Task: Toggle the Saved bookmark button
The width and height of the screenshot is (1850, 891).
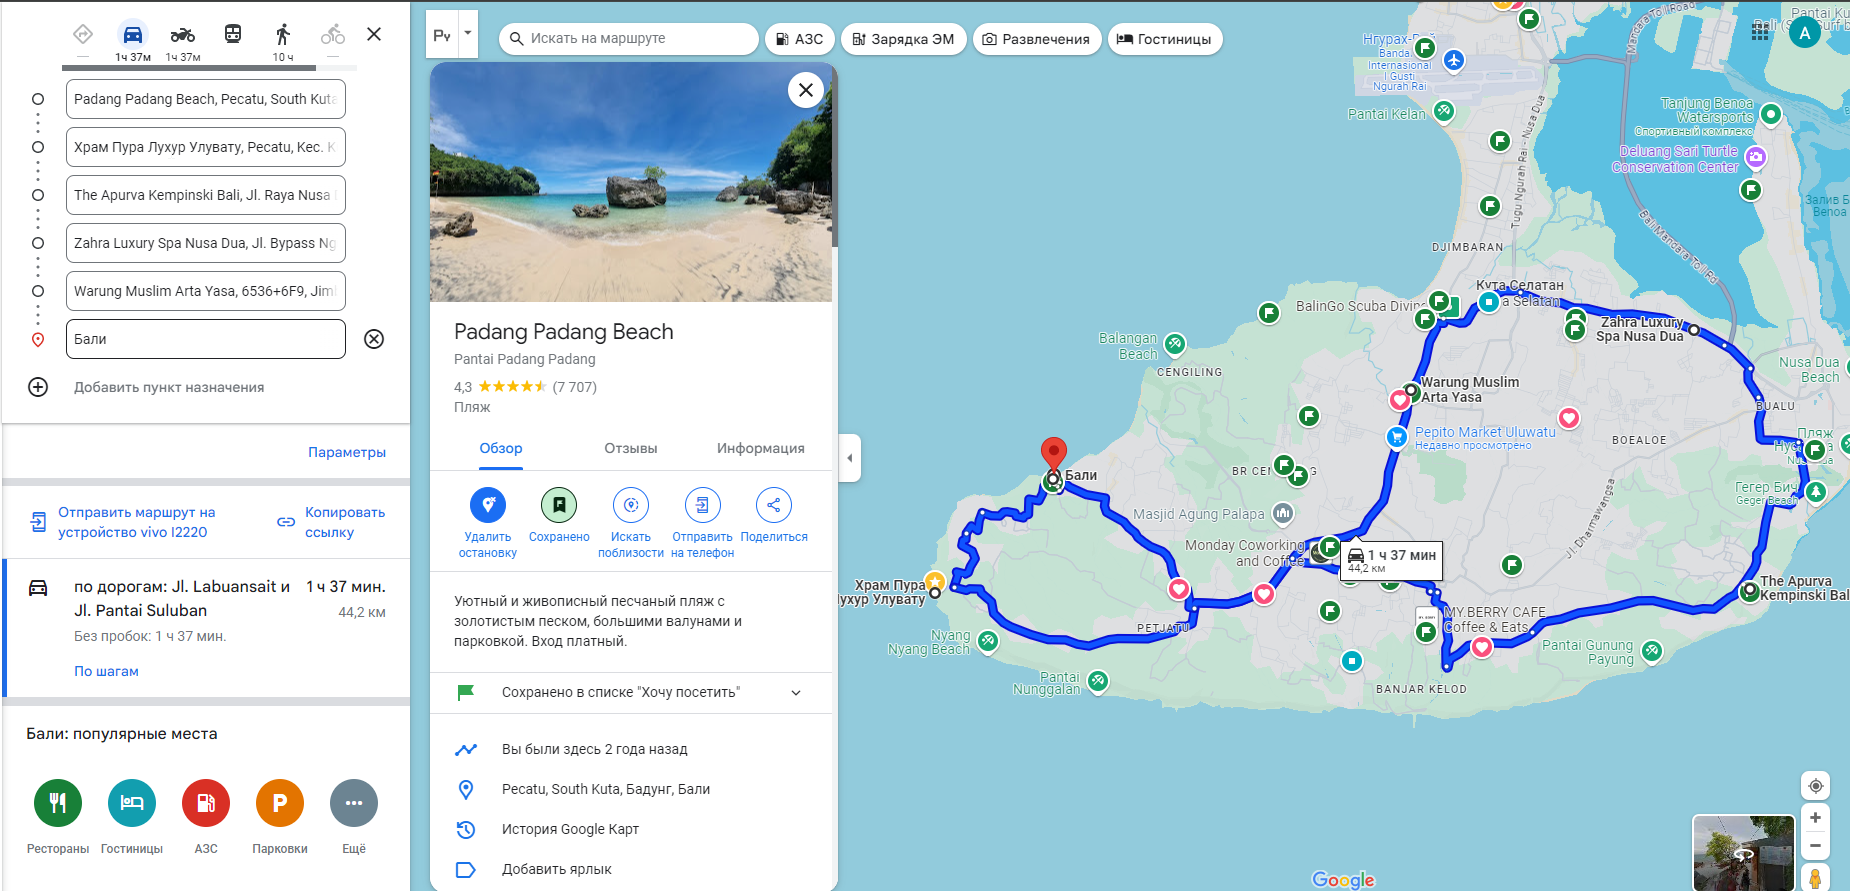Action: click(559, 505)
